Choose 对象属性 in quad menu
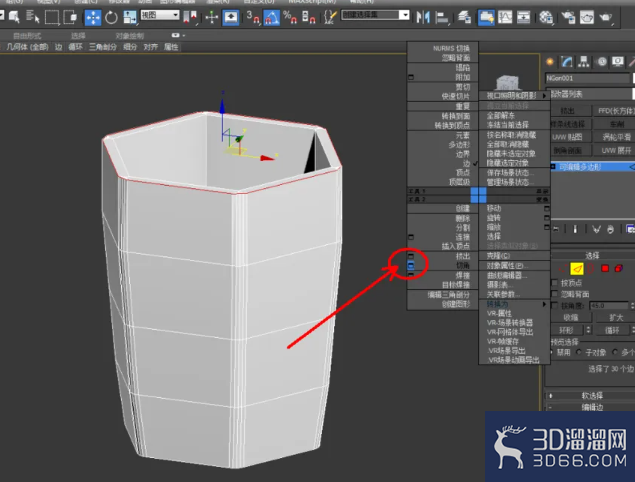 pos(507,266)
